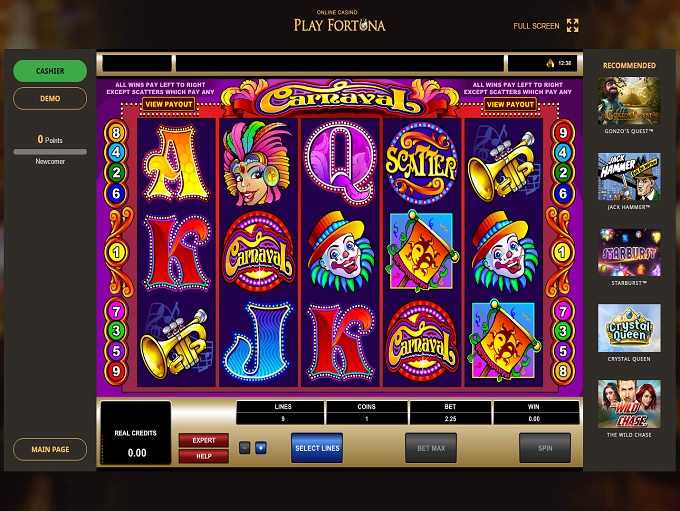Screen dimensions: 680x511
Task: Click the Scatter symbol on reels
Action: (421, 164)
